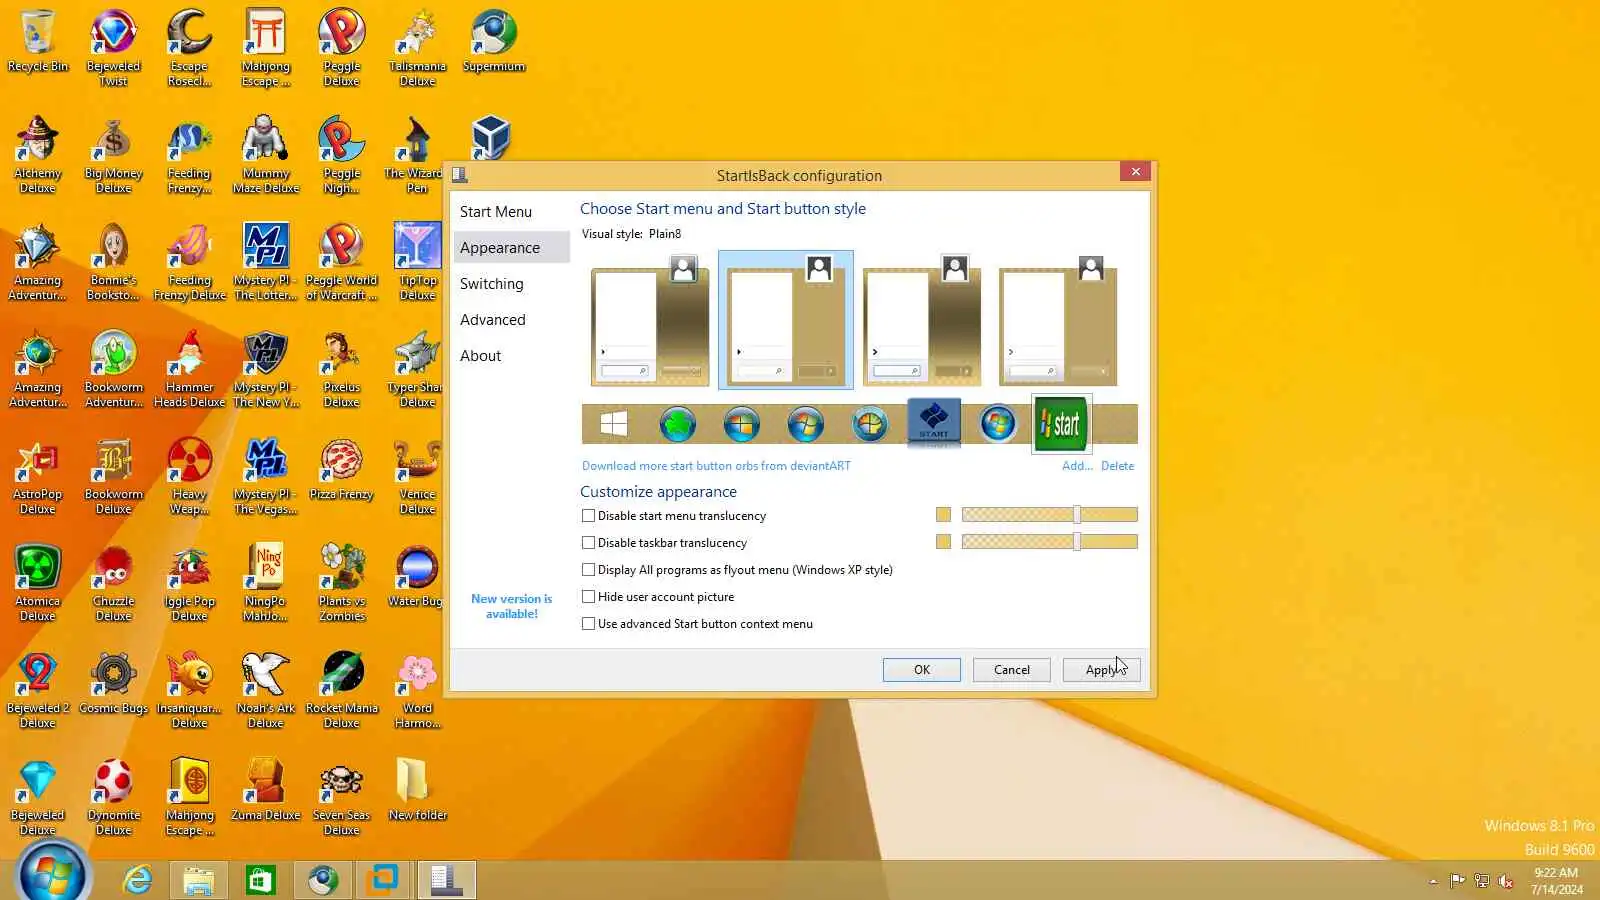The width and height of the screenshot is (1600, 900).
Task: Choose the green clover start orb
Action: tap(678, 424)
